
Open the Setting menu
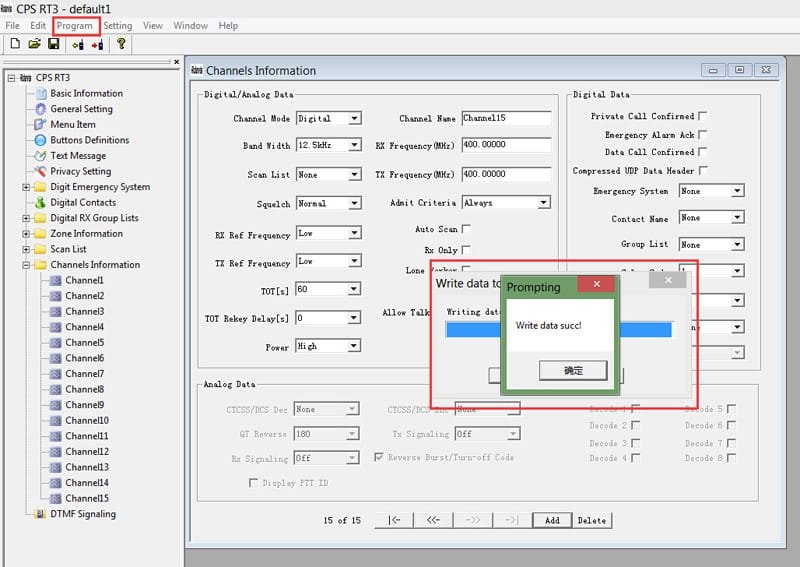117,26
